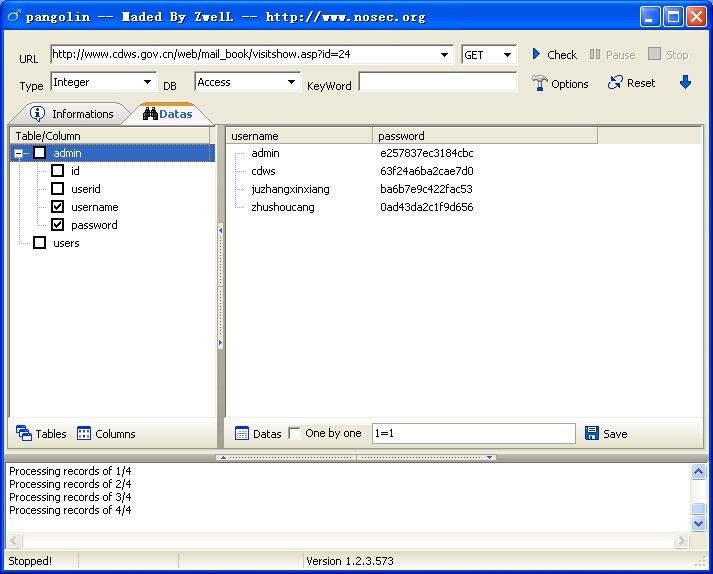Switch to the Informations tab
The image size is (713, 574).
[71, 114]
